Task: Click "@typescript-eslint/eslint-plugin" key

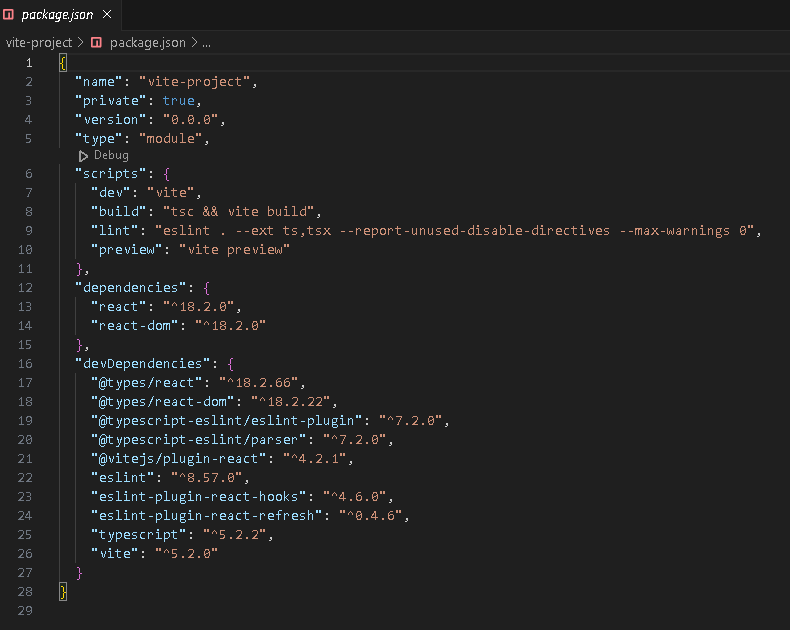Action: (227, 421)
